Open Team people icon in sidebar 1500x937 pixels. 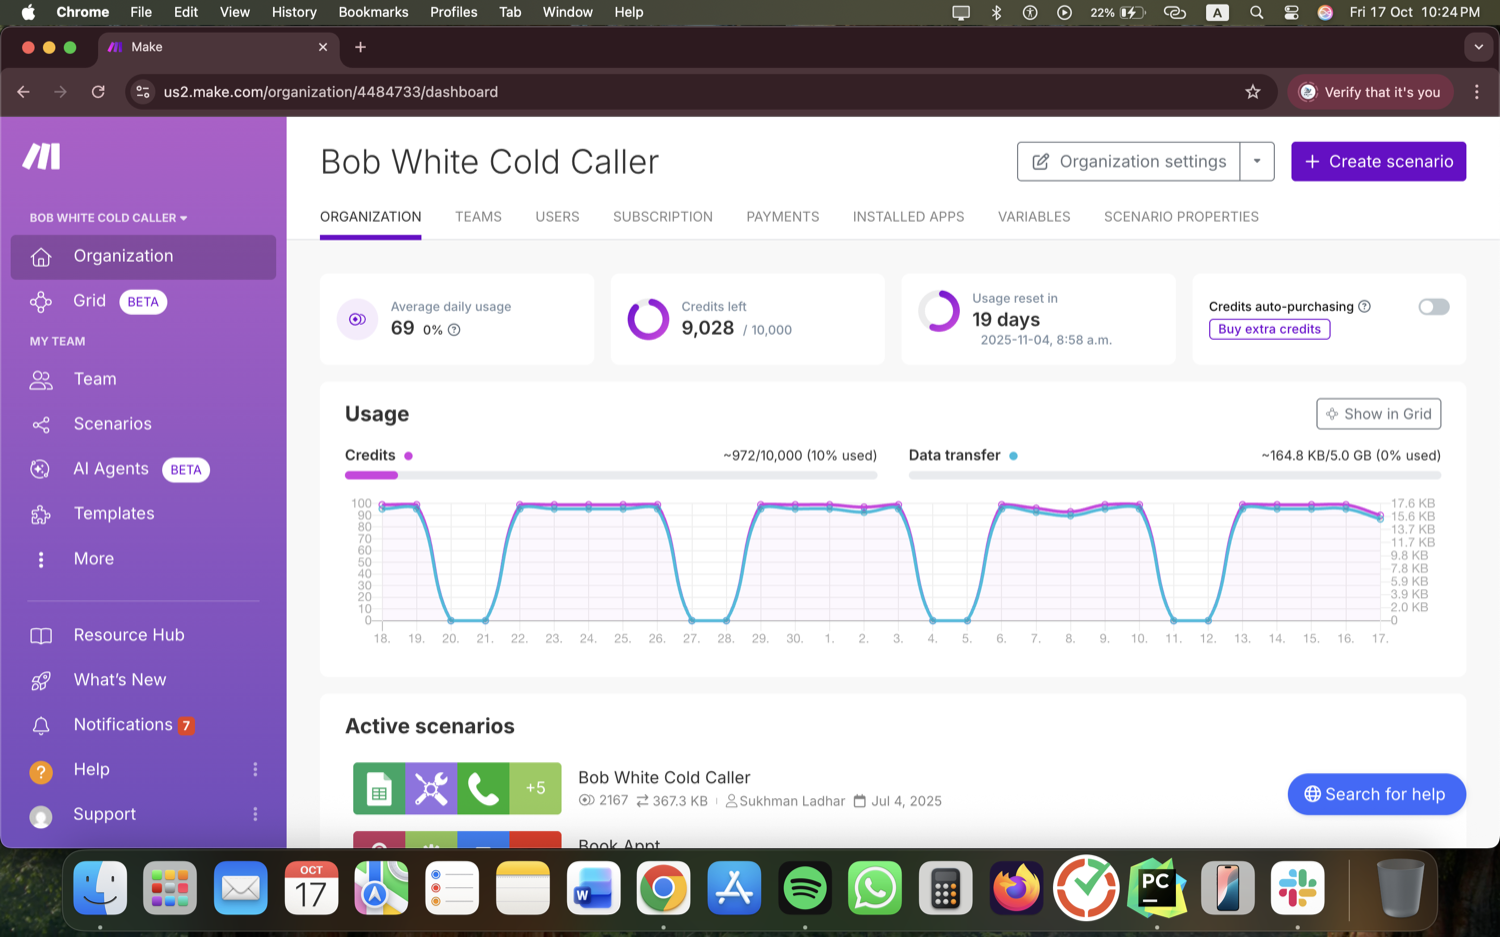[x=41, y=380]
